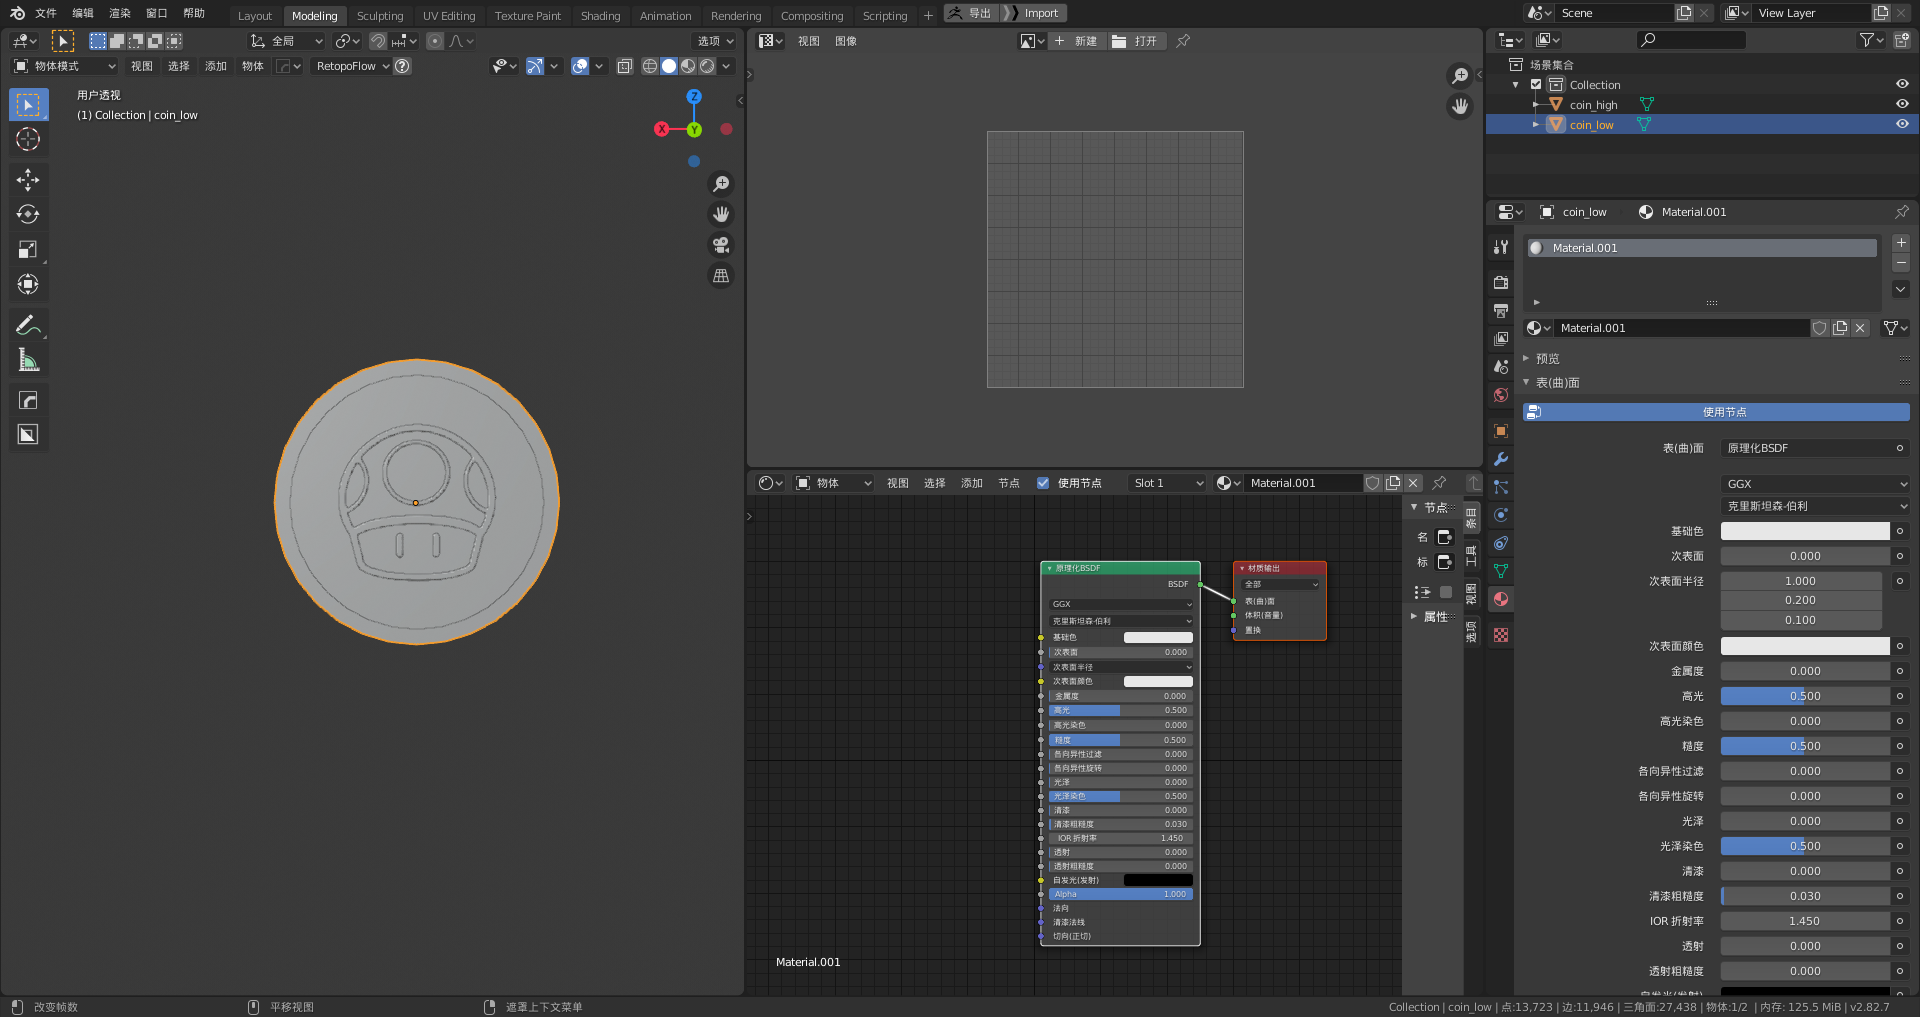Click 打开 to open an image
The height and width of the screenshot is (1017, 1920).
pos(1137,41)
